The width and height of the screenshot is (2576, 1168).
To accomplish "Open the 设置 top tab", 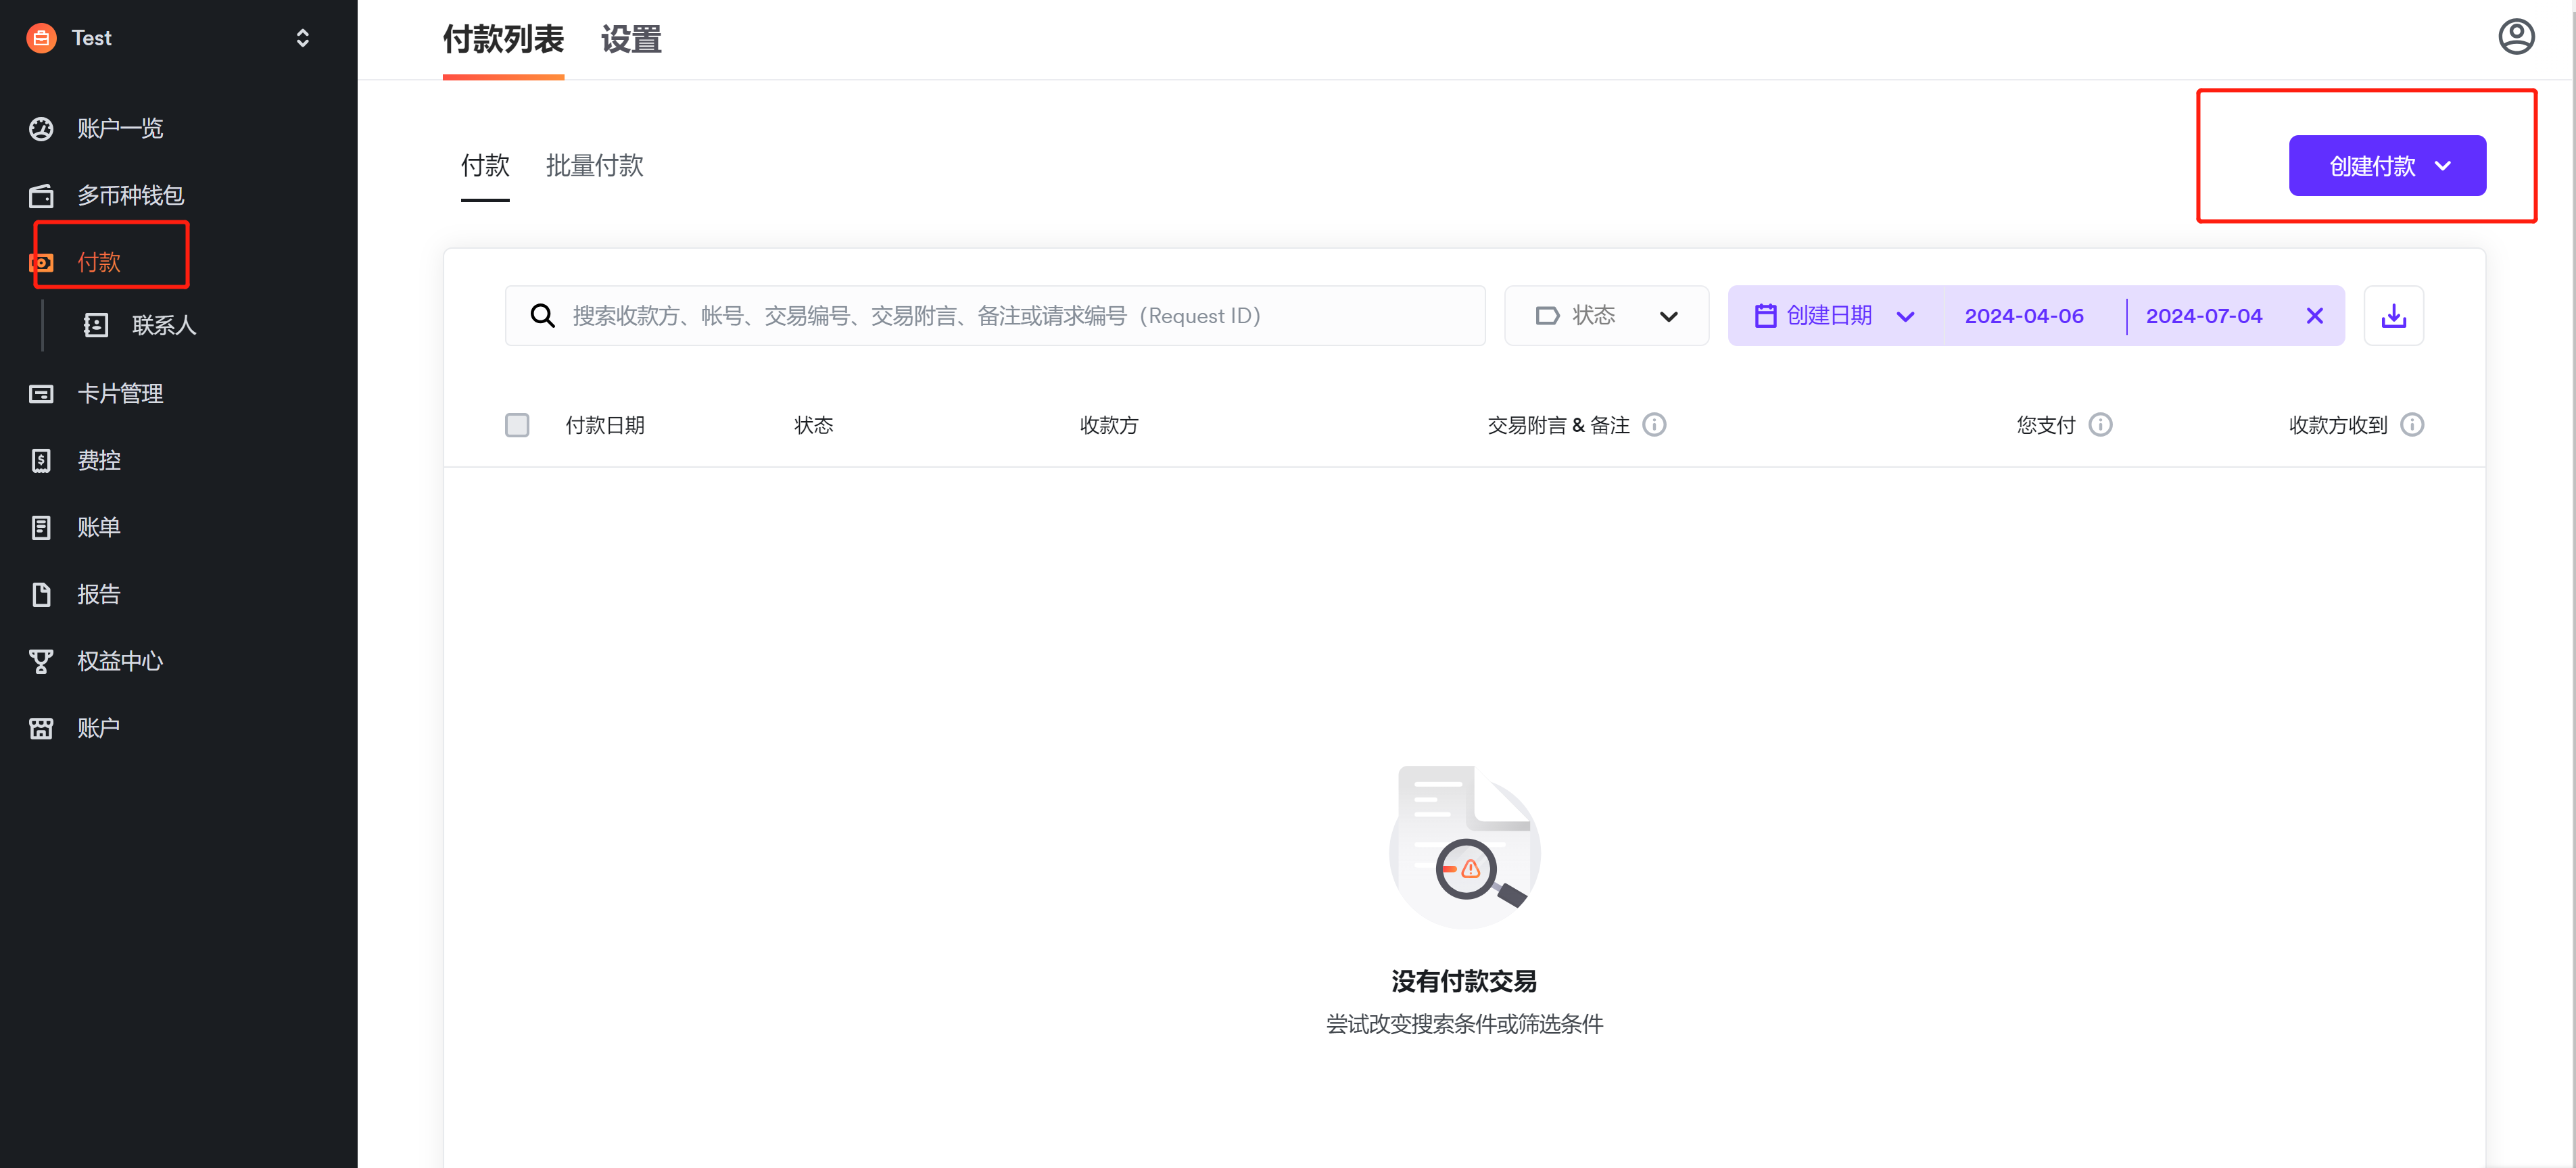I will 630,40.
